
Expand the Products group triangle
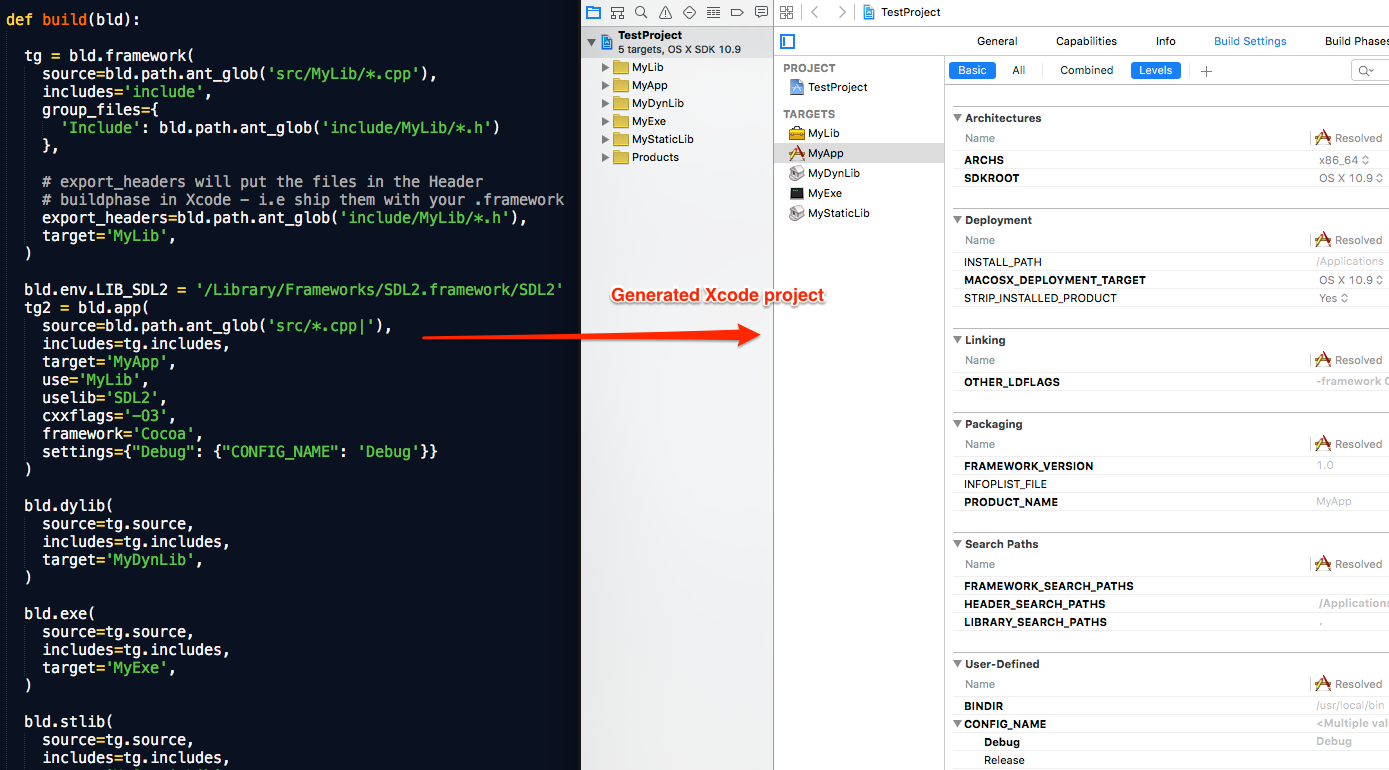click(x=606, y=157)
